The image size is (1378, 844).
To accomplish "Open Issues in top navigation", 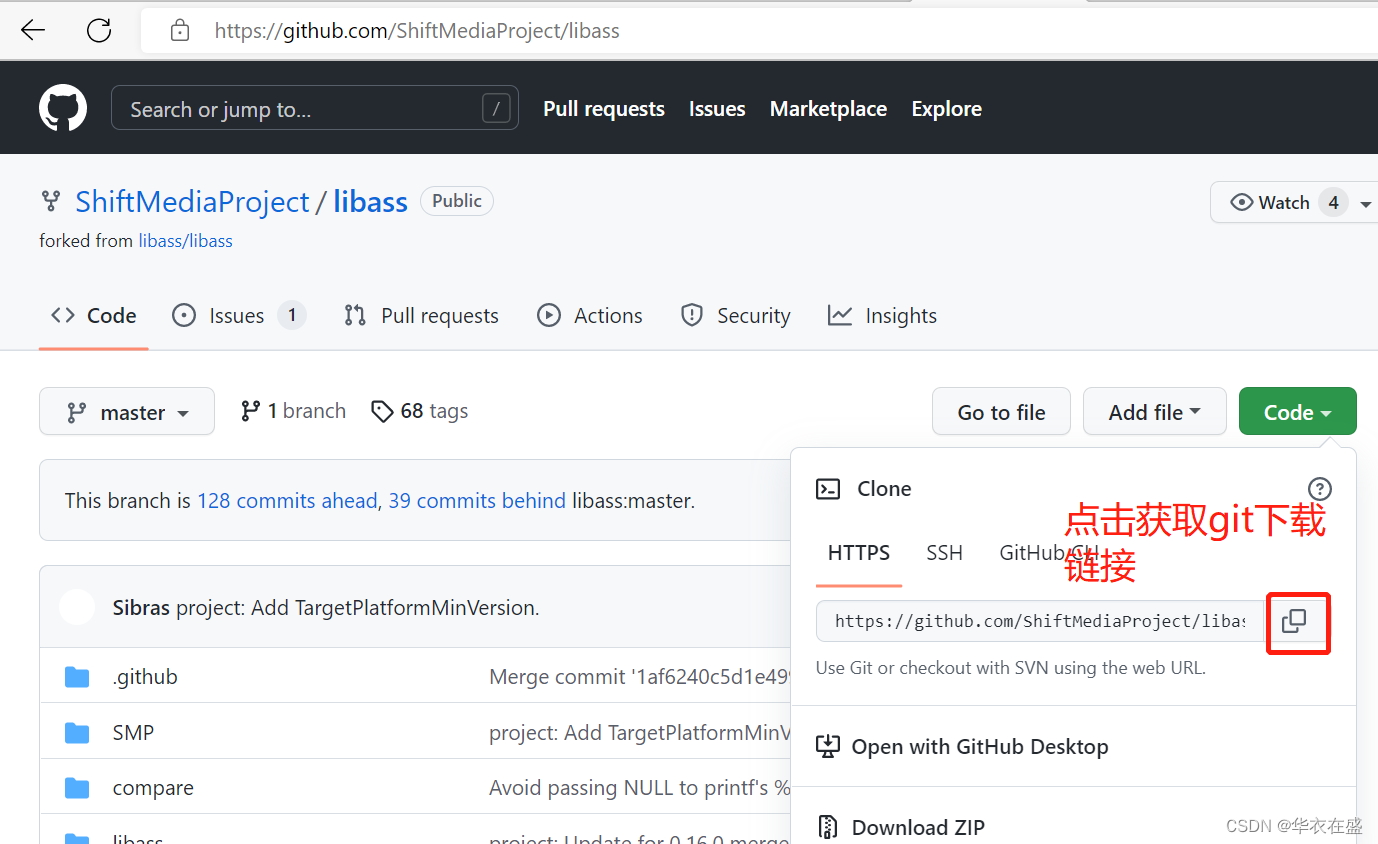I will pyautogui.click(x=717, y=109).
